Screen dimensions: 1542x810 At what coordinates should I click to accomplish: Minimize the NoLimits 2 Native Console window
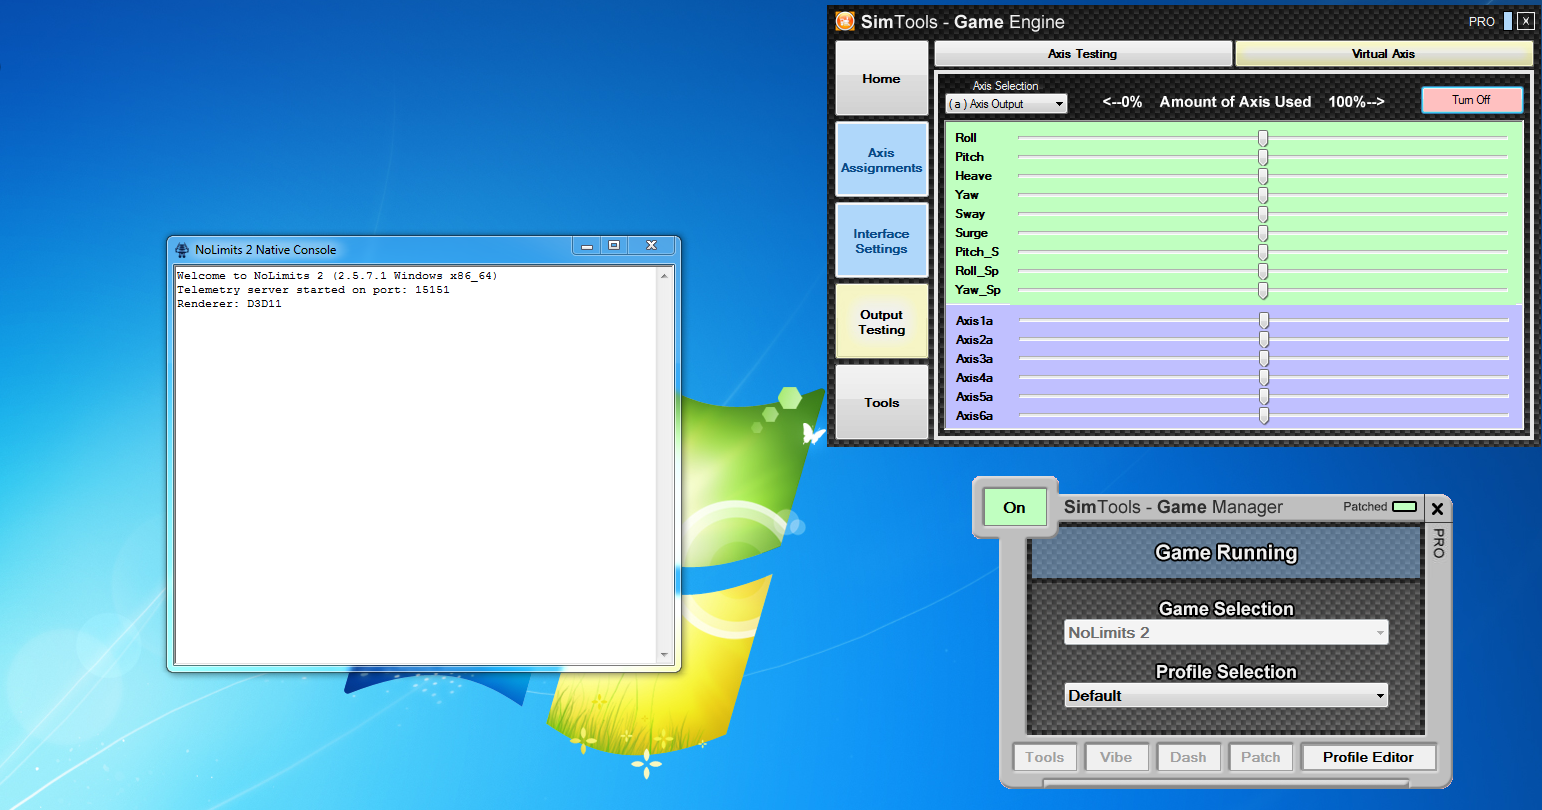(587, 246)
